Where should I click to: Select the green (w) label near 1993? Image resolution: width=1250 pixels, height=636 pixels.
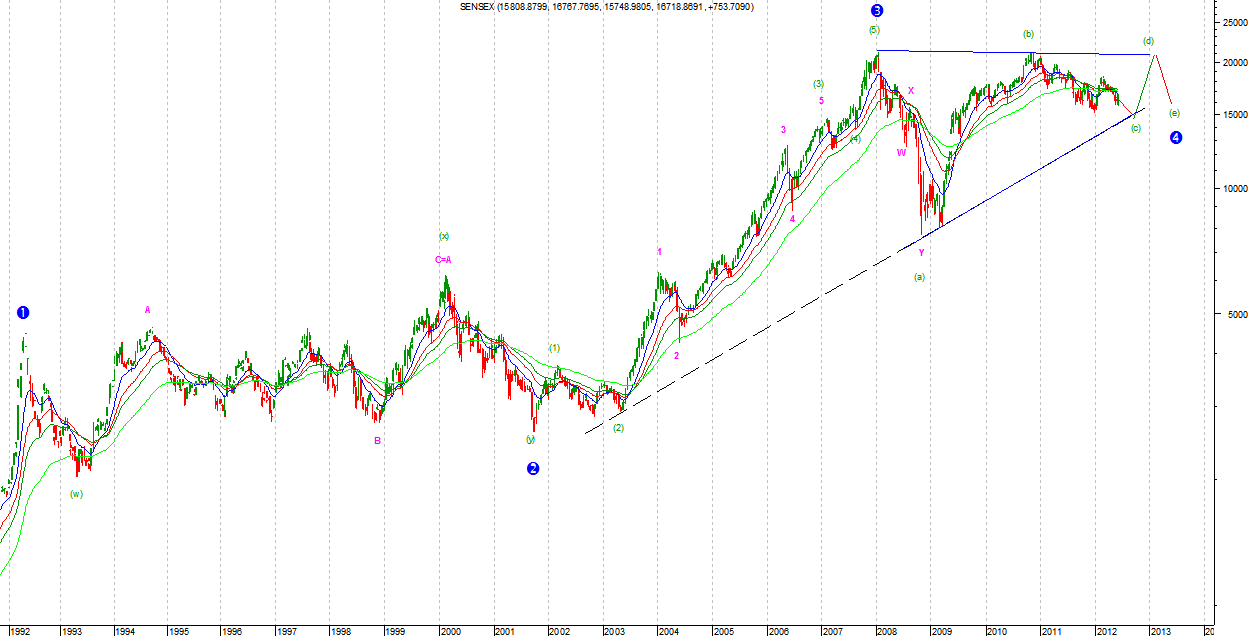pyautogui.click(x=76, y=493)
